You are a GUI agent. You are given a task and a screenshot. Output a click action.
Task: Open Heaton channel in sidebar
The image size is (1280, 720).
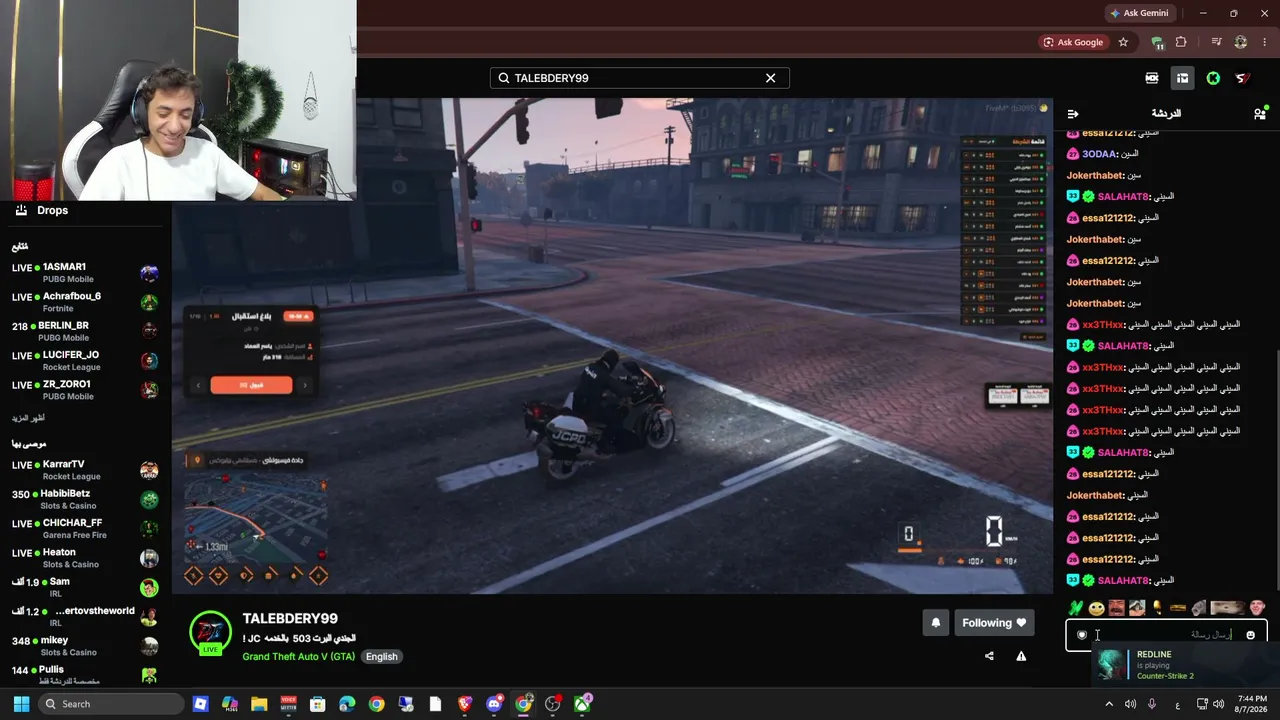(85, 558)
